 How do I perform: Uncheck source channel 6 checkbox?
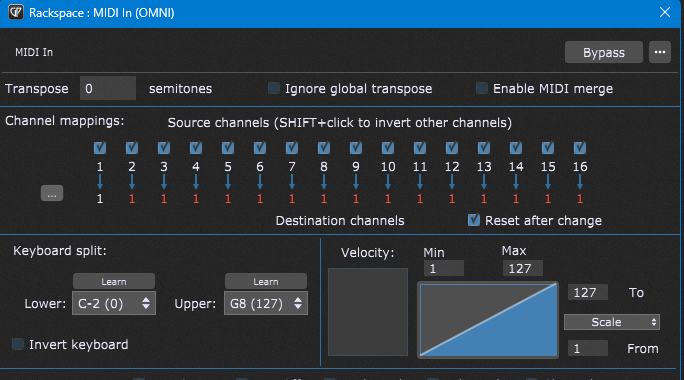(x=260, y=147)
